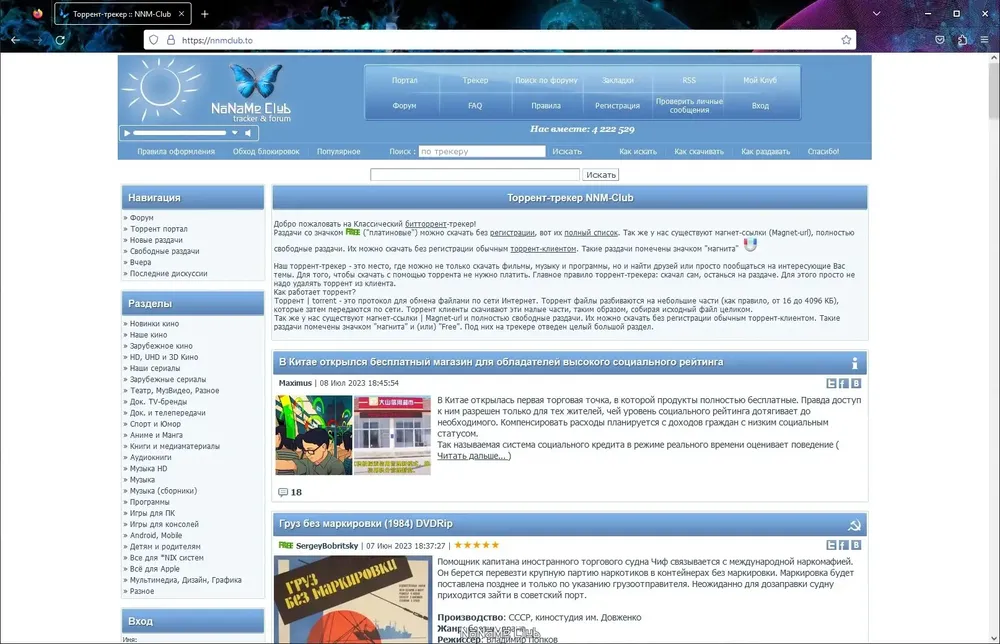Click the five-star rating

[x=476, y=545]
